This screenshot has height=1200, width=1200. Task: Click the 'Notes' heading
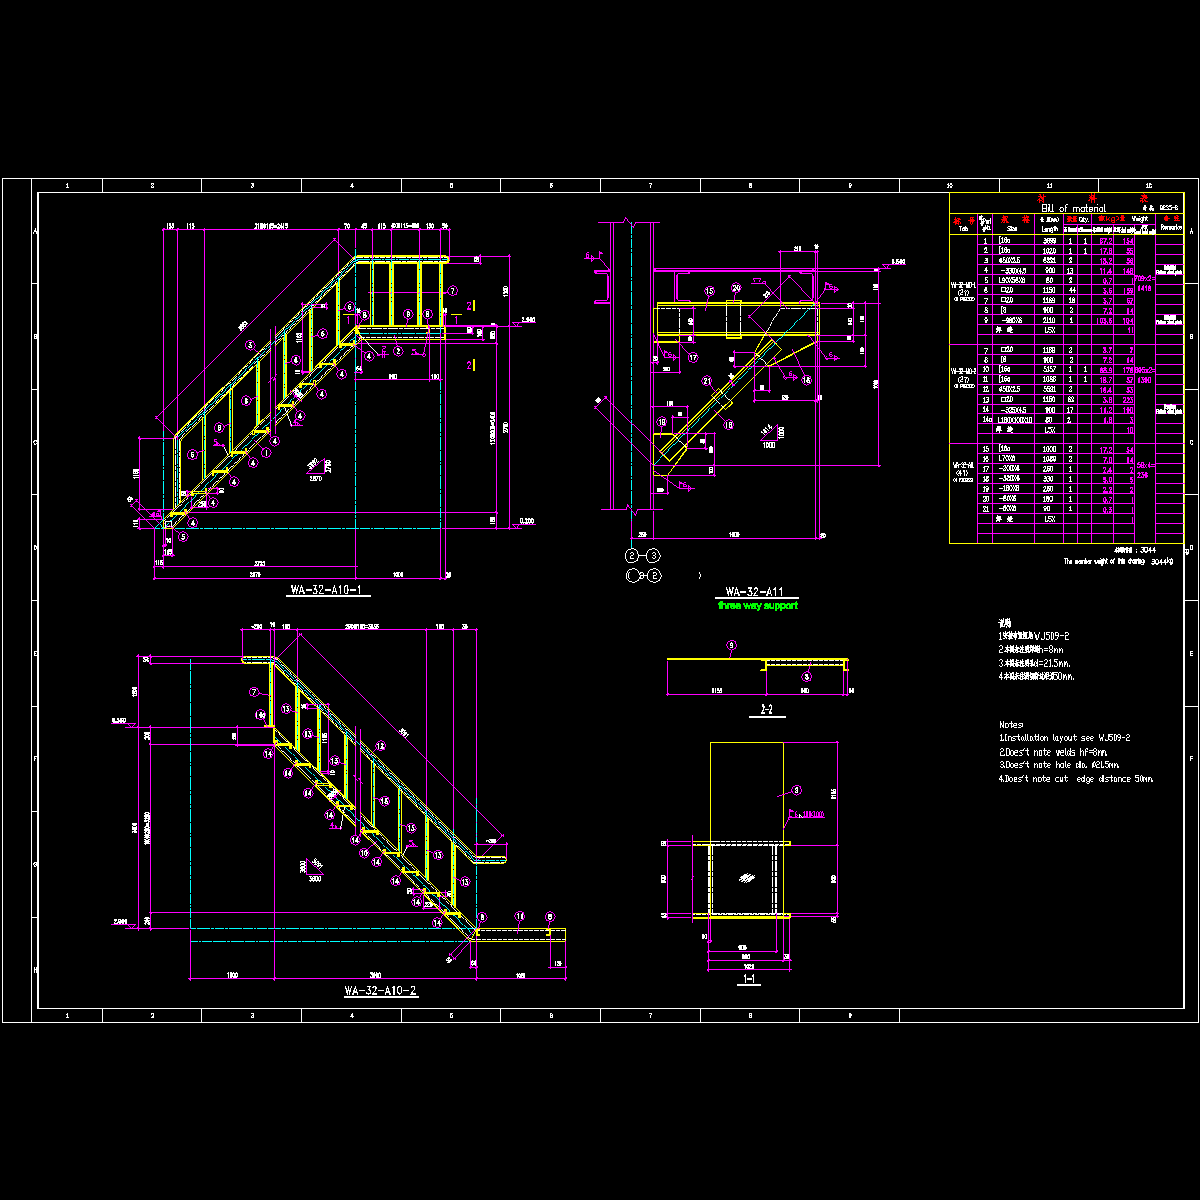[1011, 724]
